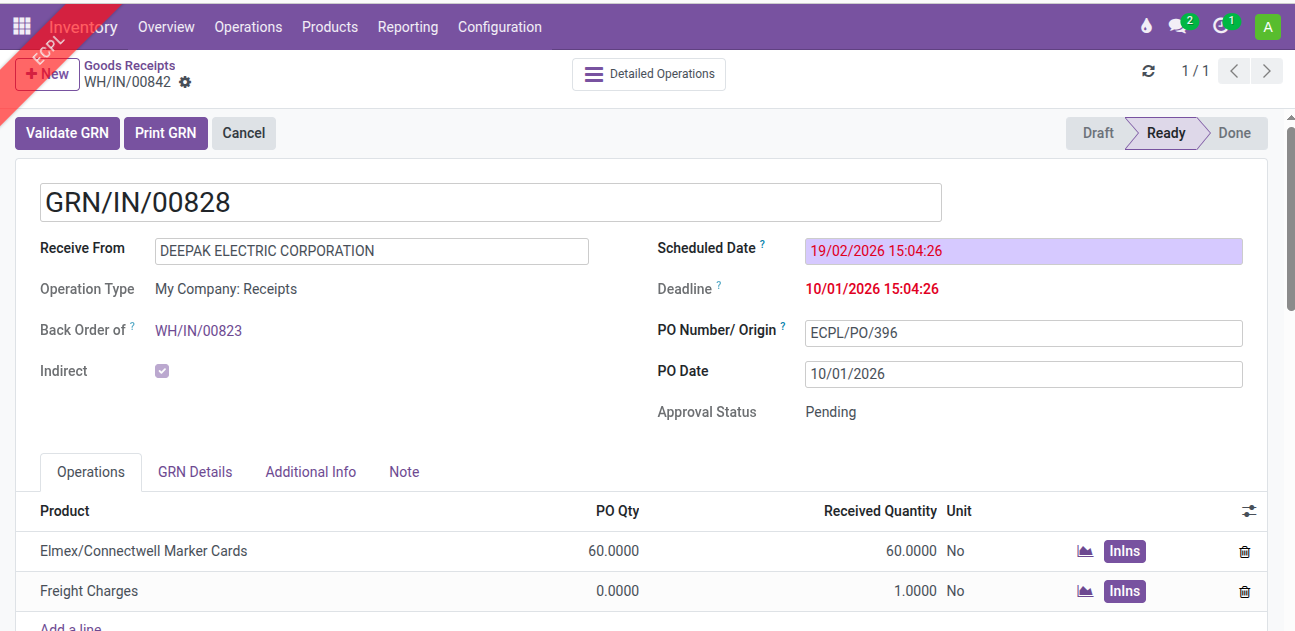
Task: Open the Additional Info tab
Action: pos(310,472)
